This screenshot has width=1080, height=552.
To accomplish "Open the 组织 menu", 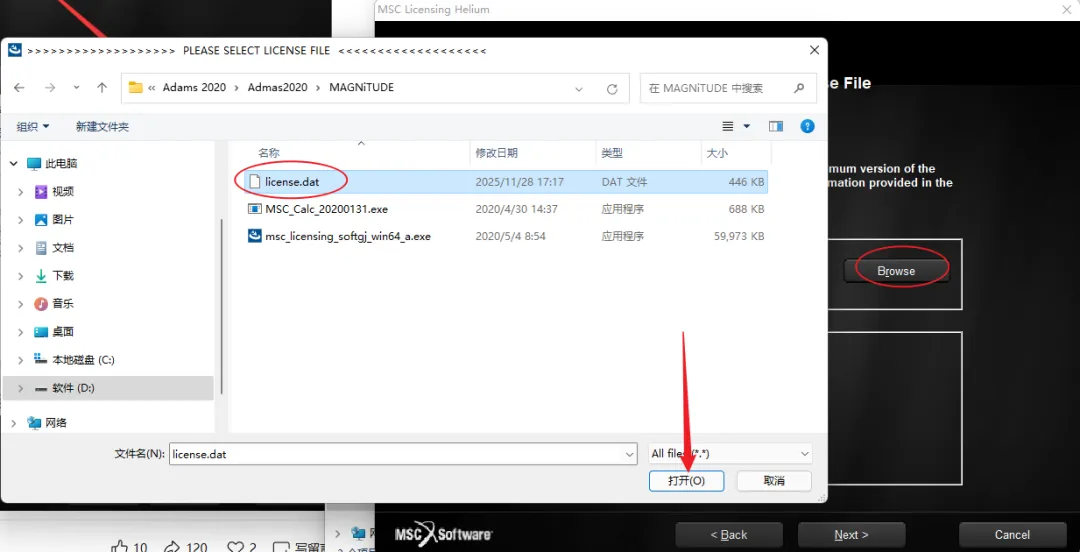I will pyautogui.click(x=33, y=127).
